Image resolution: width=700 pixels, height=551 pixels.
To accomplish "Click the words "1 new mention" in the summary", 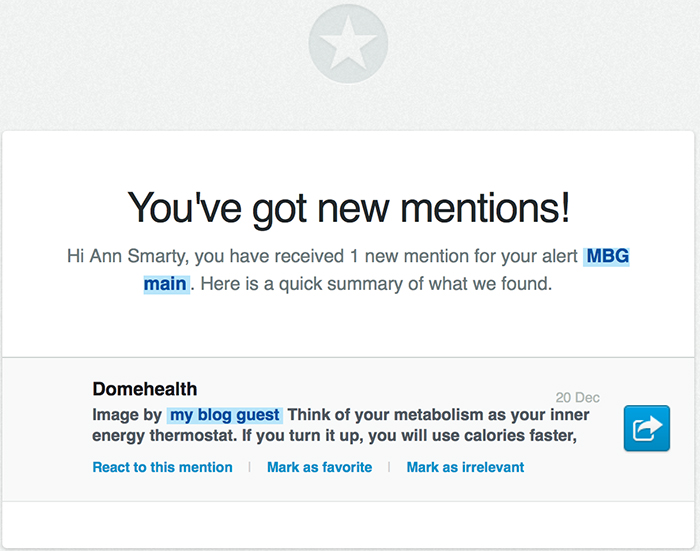I will 412,256.
